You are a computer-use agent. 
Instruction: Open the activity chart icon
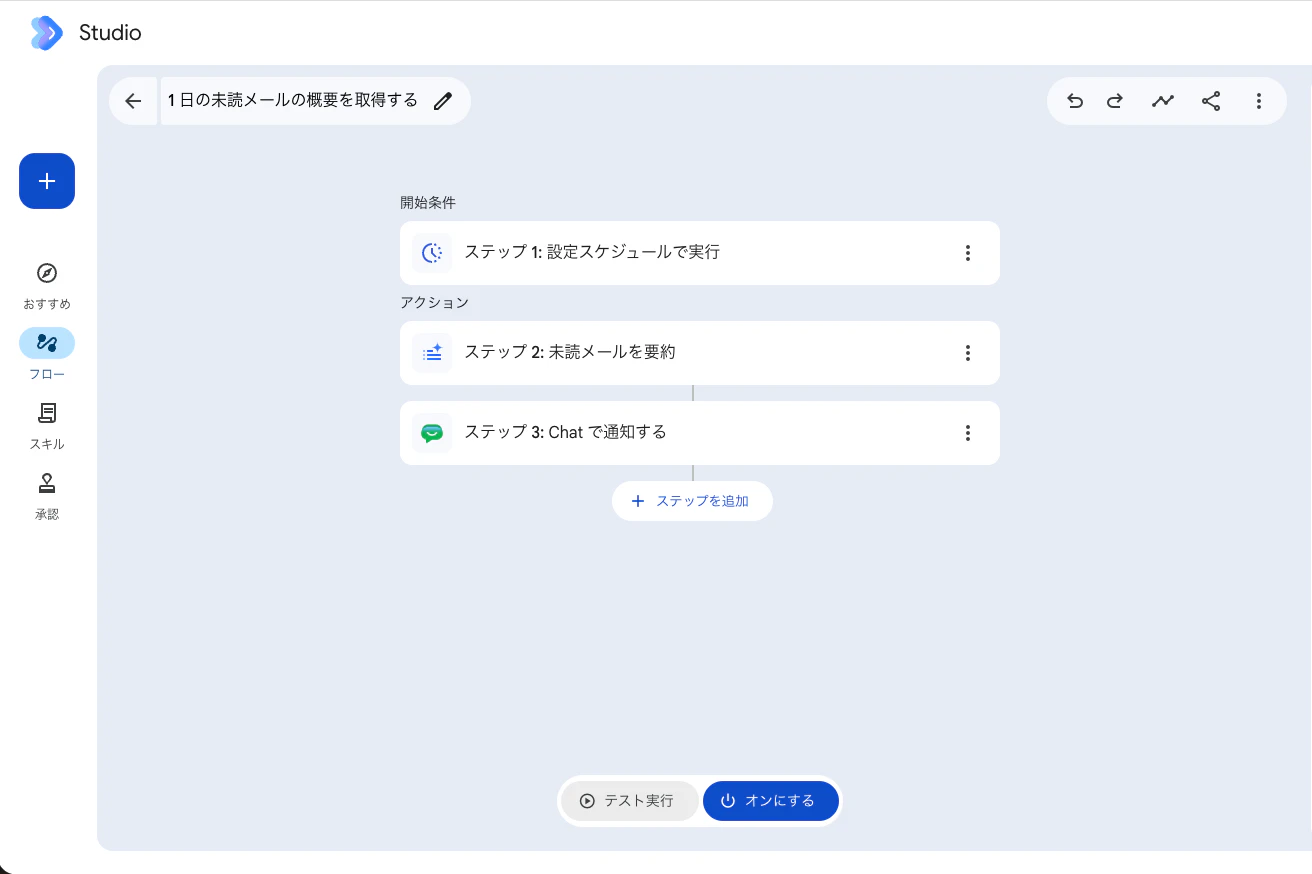click(1162, 101)
